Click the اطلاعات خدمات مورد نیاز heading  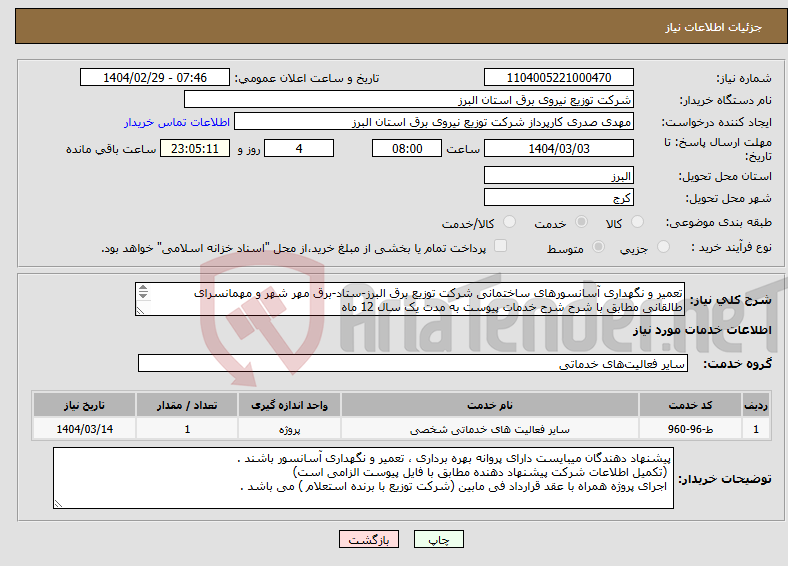tap(702, 330)
